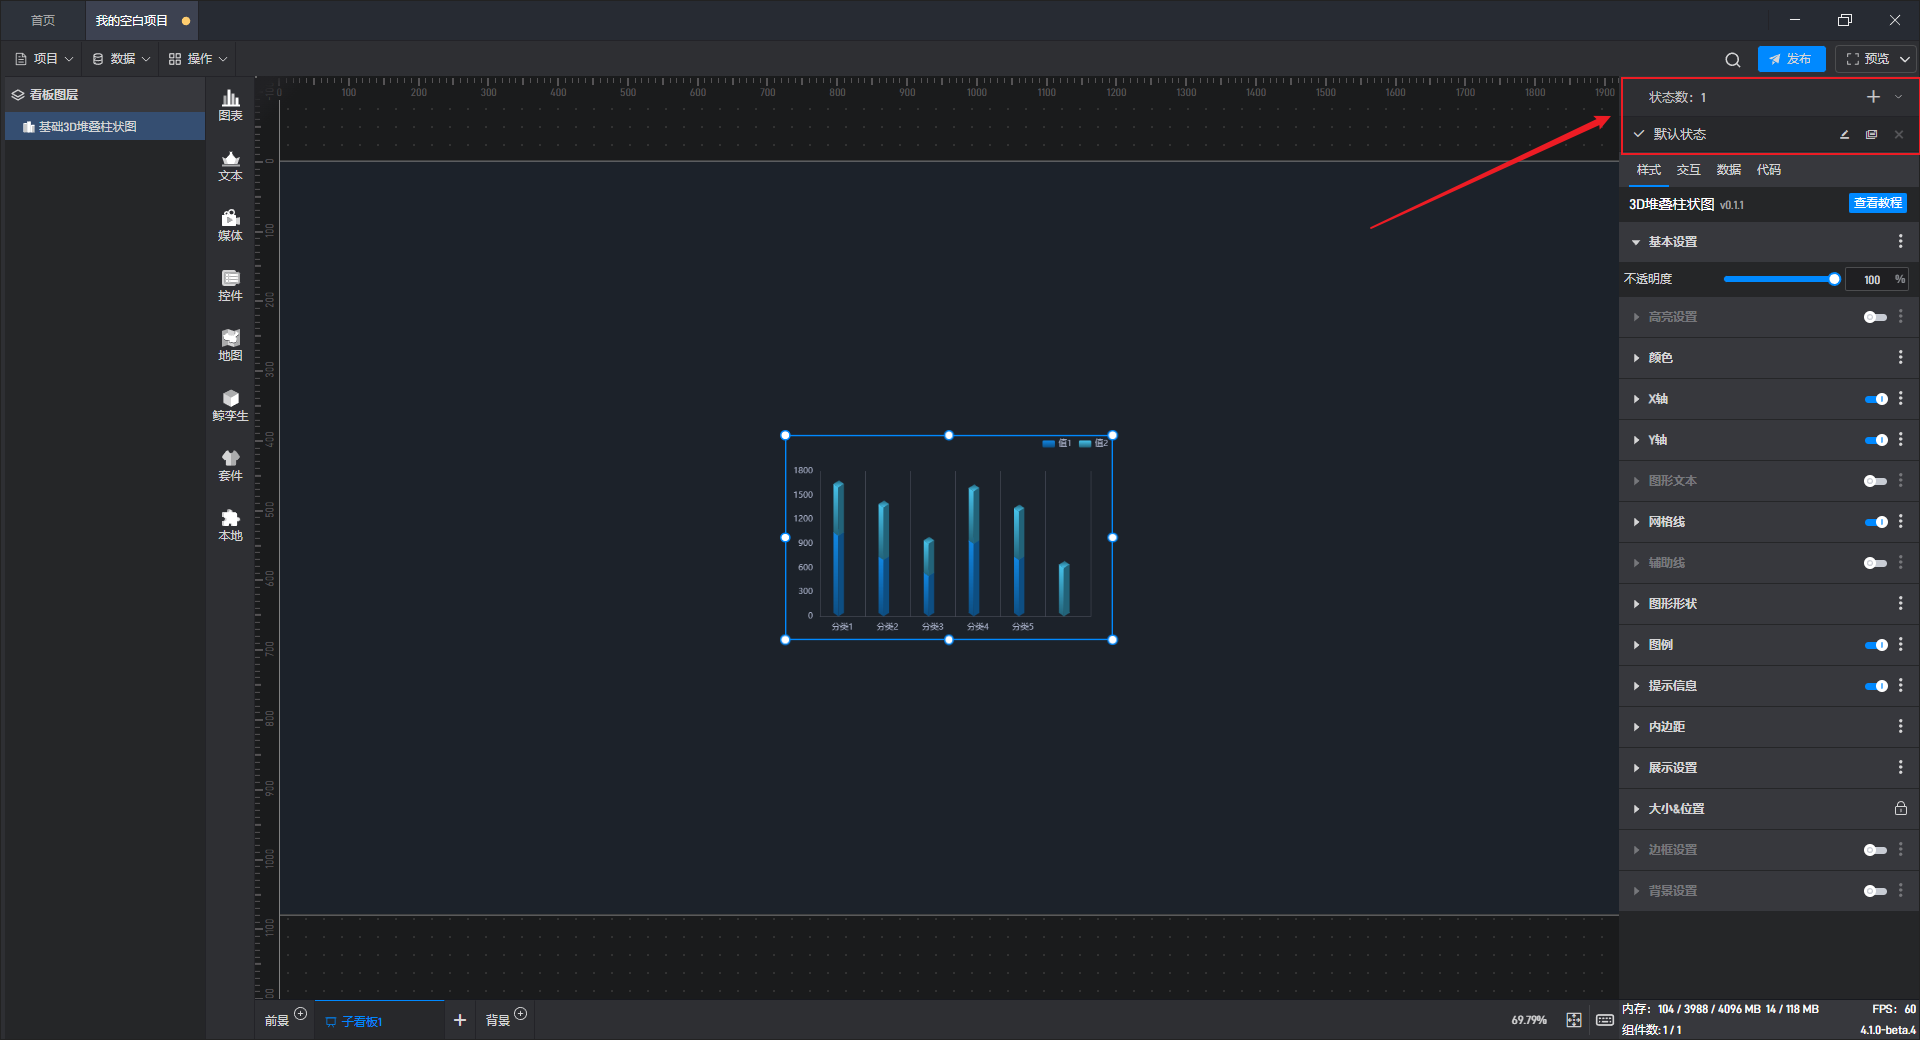Delete 默认状态 with the x icon
Image resolution: width=1920 pixels, height=1040 pixels.
coord(1898,134)
